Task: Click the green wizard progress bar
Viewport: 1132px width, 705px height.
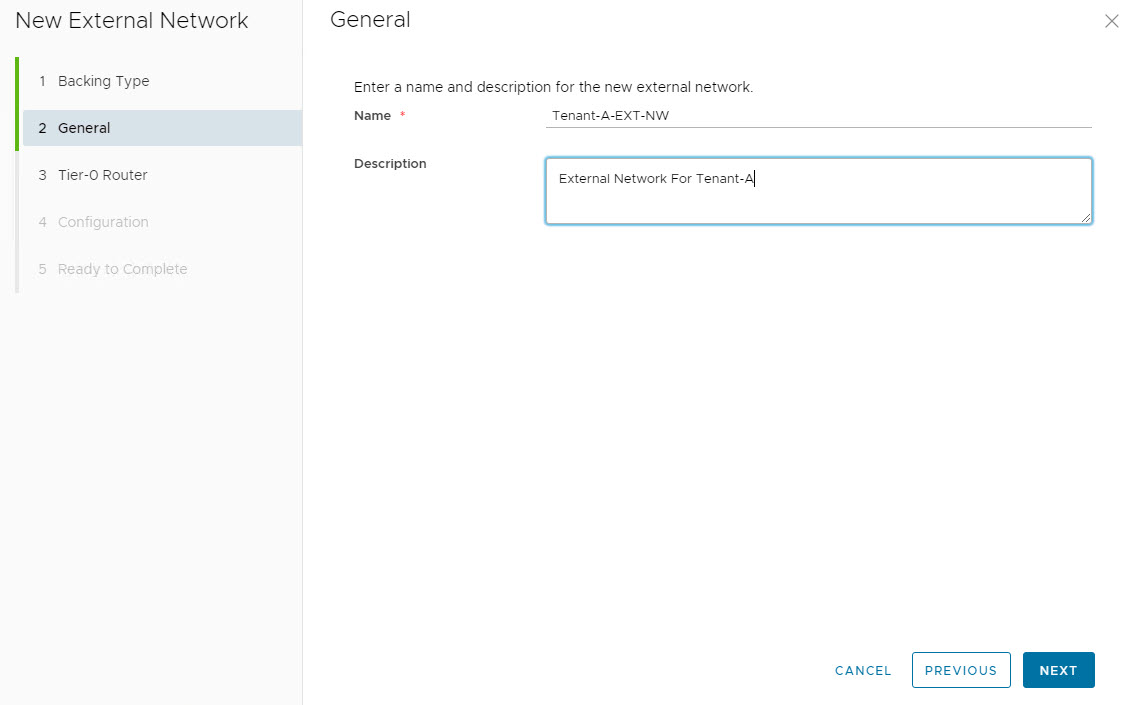Action: 17,104
